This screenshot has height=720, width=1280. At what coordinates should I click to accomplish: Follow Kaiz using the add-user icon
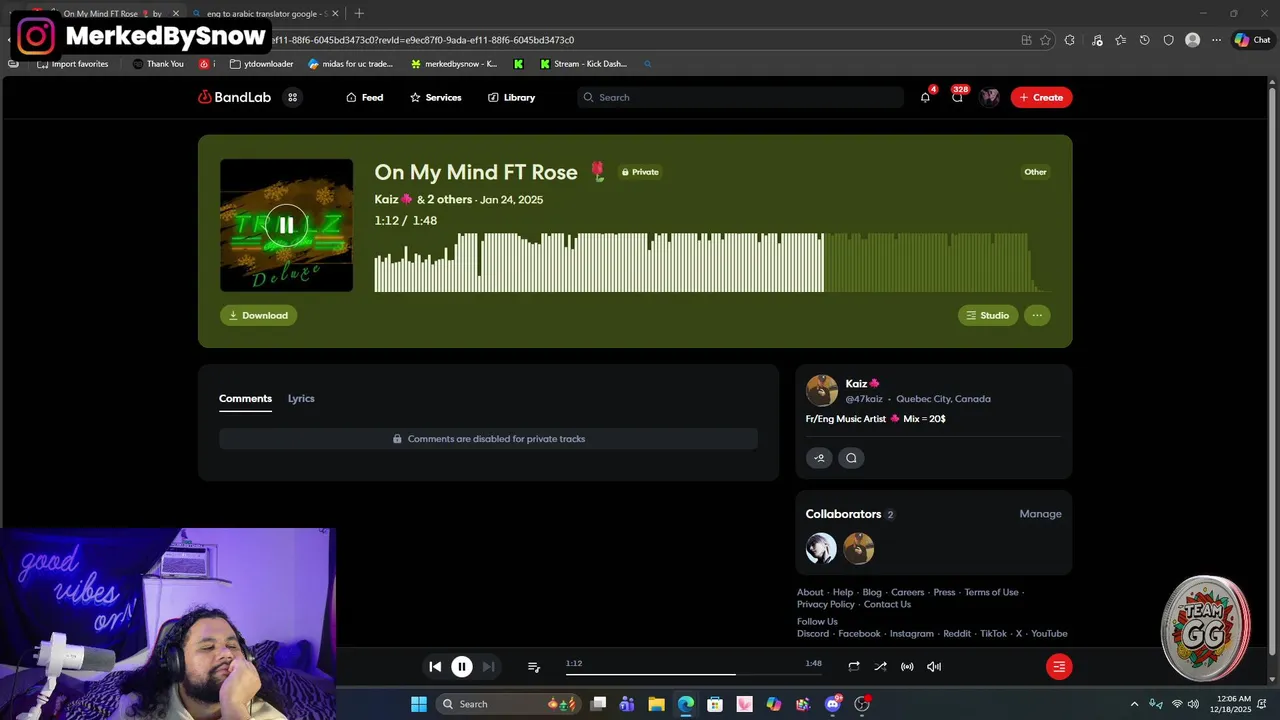point(819,458)
